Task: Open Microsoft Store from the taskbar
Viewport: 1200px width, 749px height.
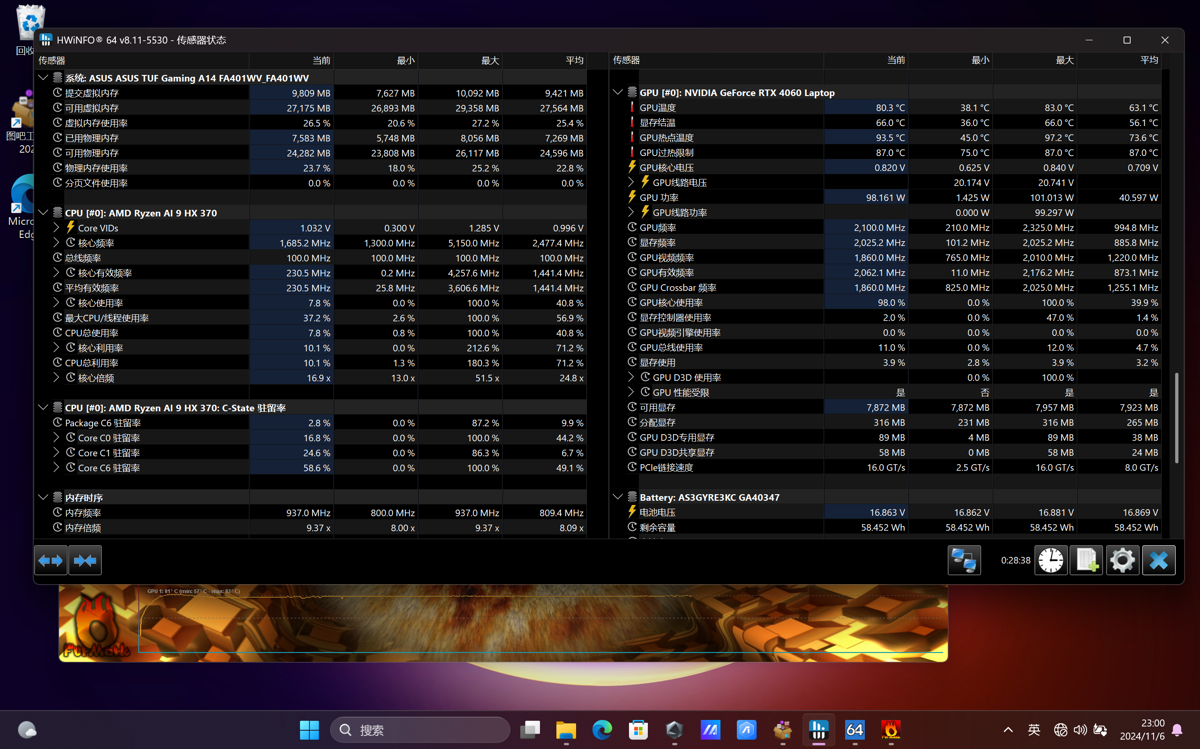Action: [x=638, y=730]
